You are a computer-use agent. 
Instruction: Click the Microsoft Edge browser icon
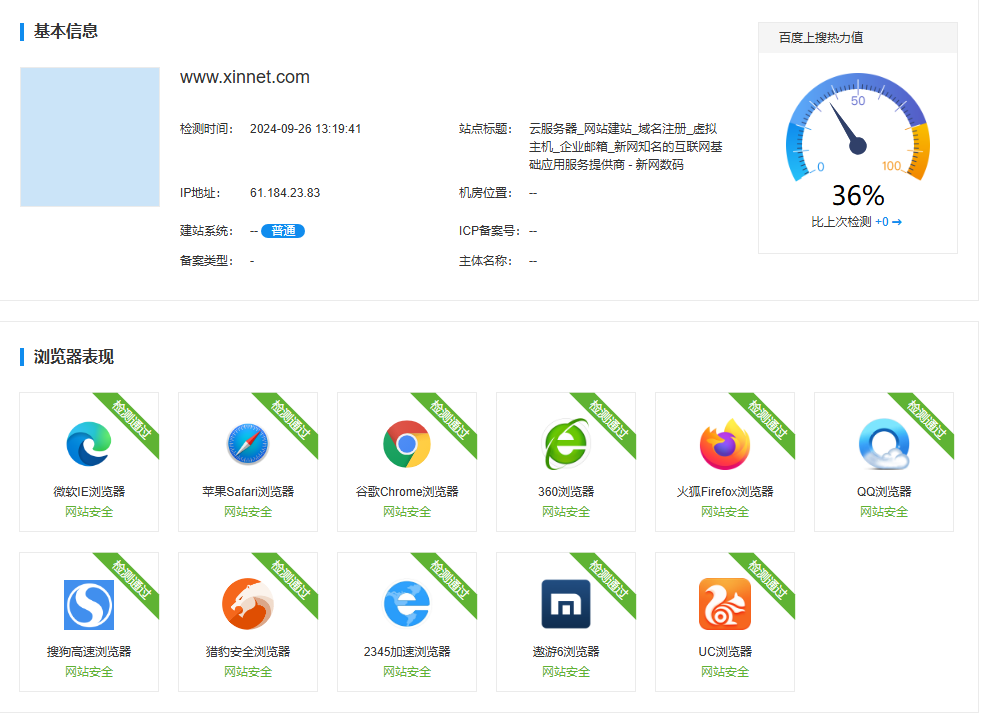[x=88, y=444]
